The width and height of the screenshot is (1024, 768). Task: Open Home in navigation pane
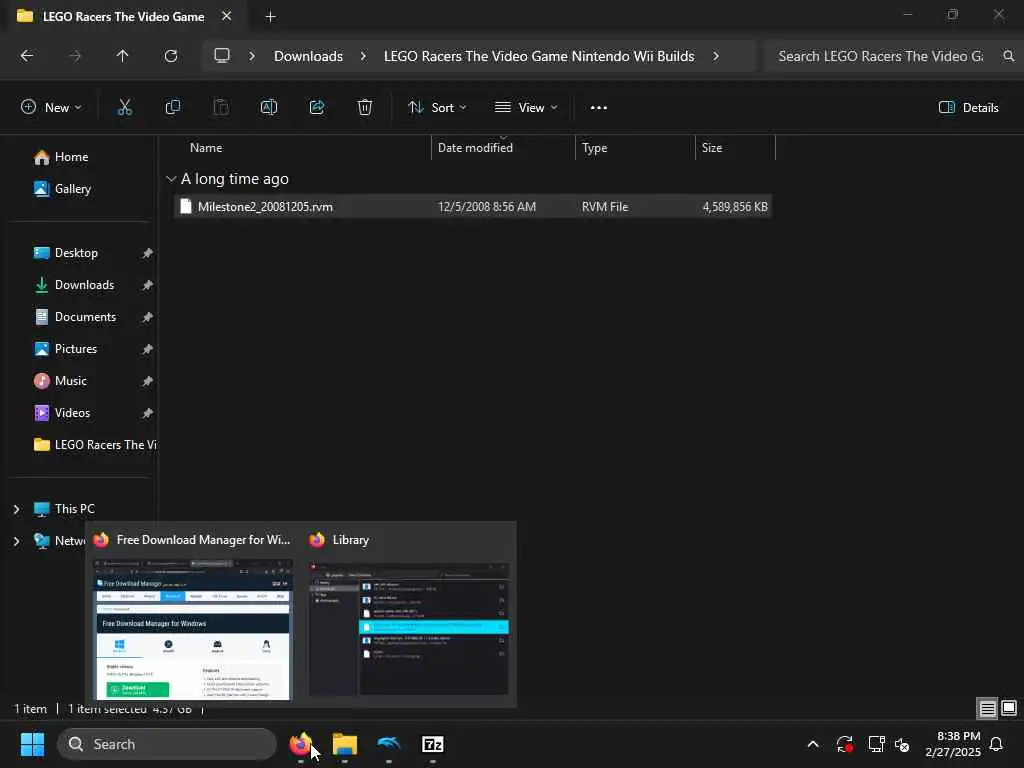(x=71, y=157)
